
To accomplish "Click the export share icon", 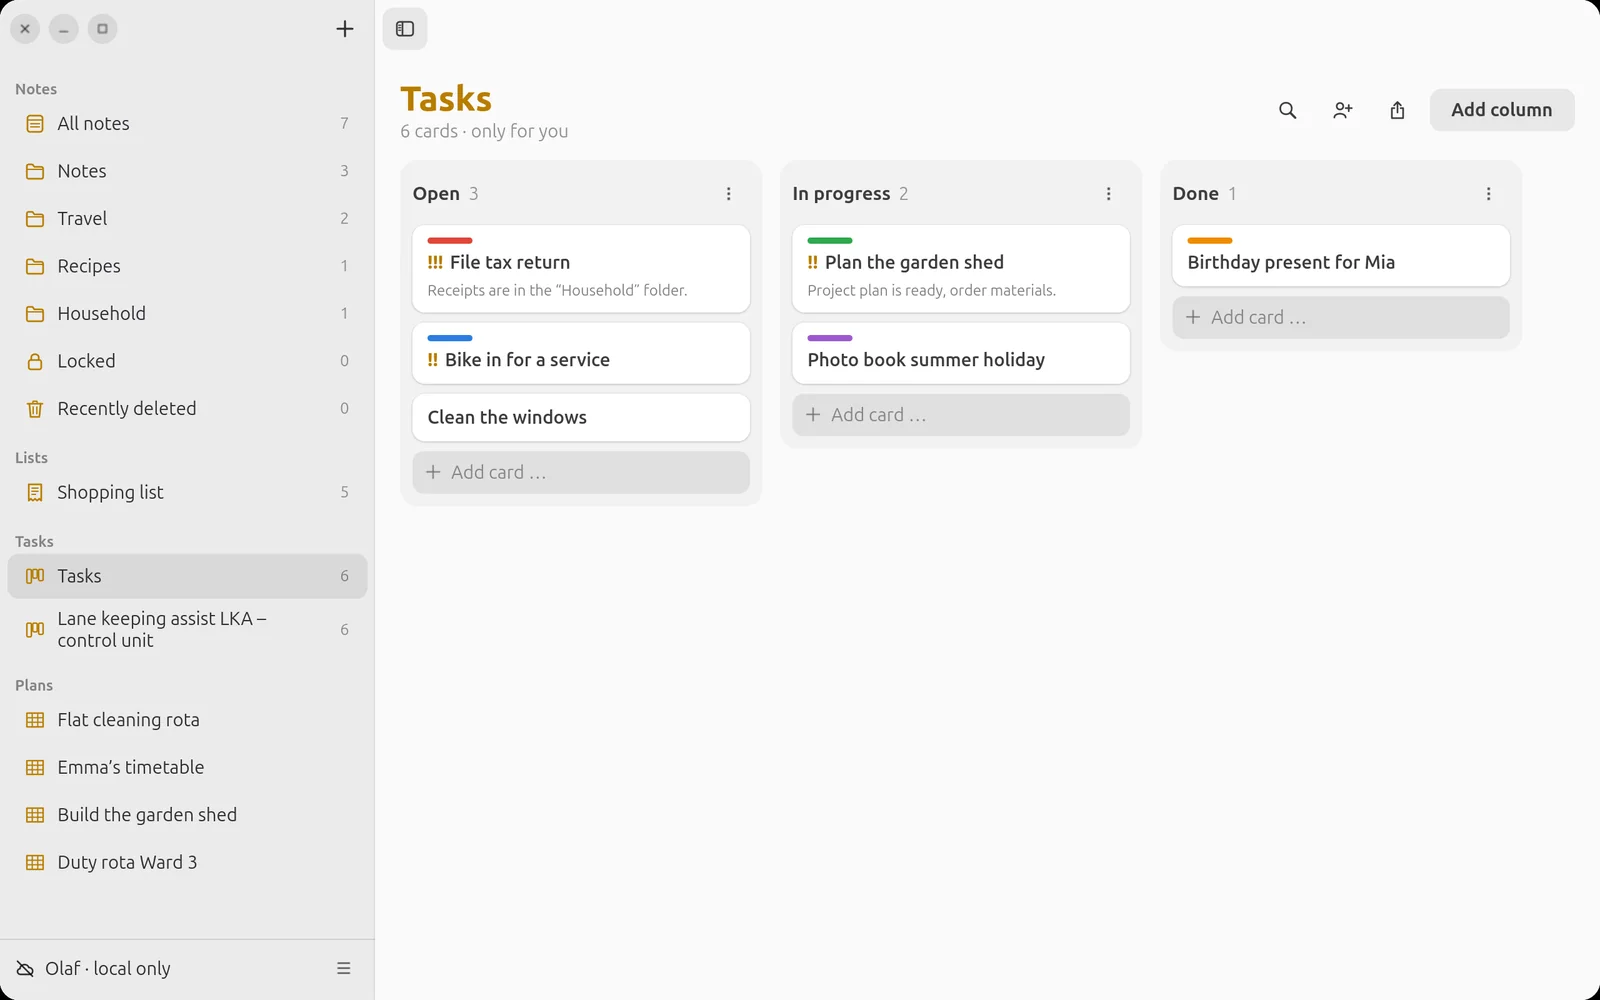I will pyautogui.click(x=1398, y=110).
